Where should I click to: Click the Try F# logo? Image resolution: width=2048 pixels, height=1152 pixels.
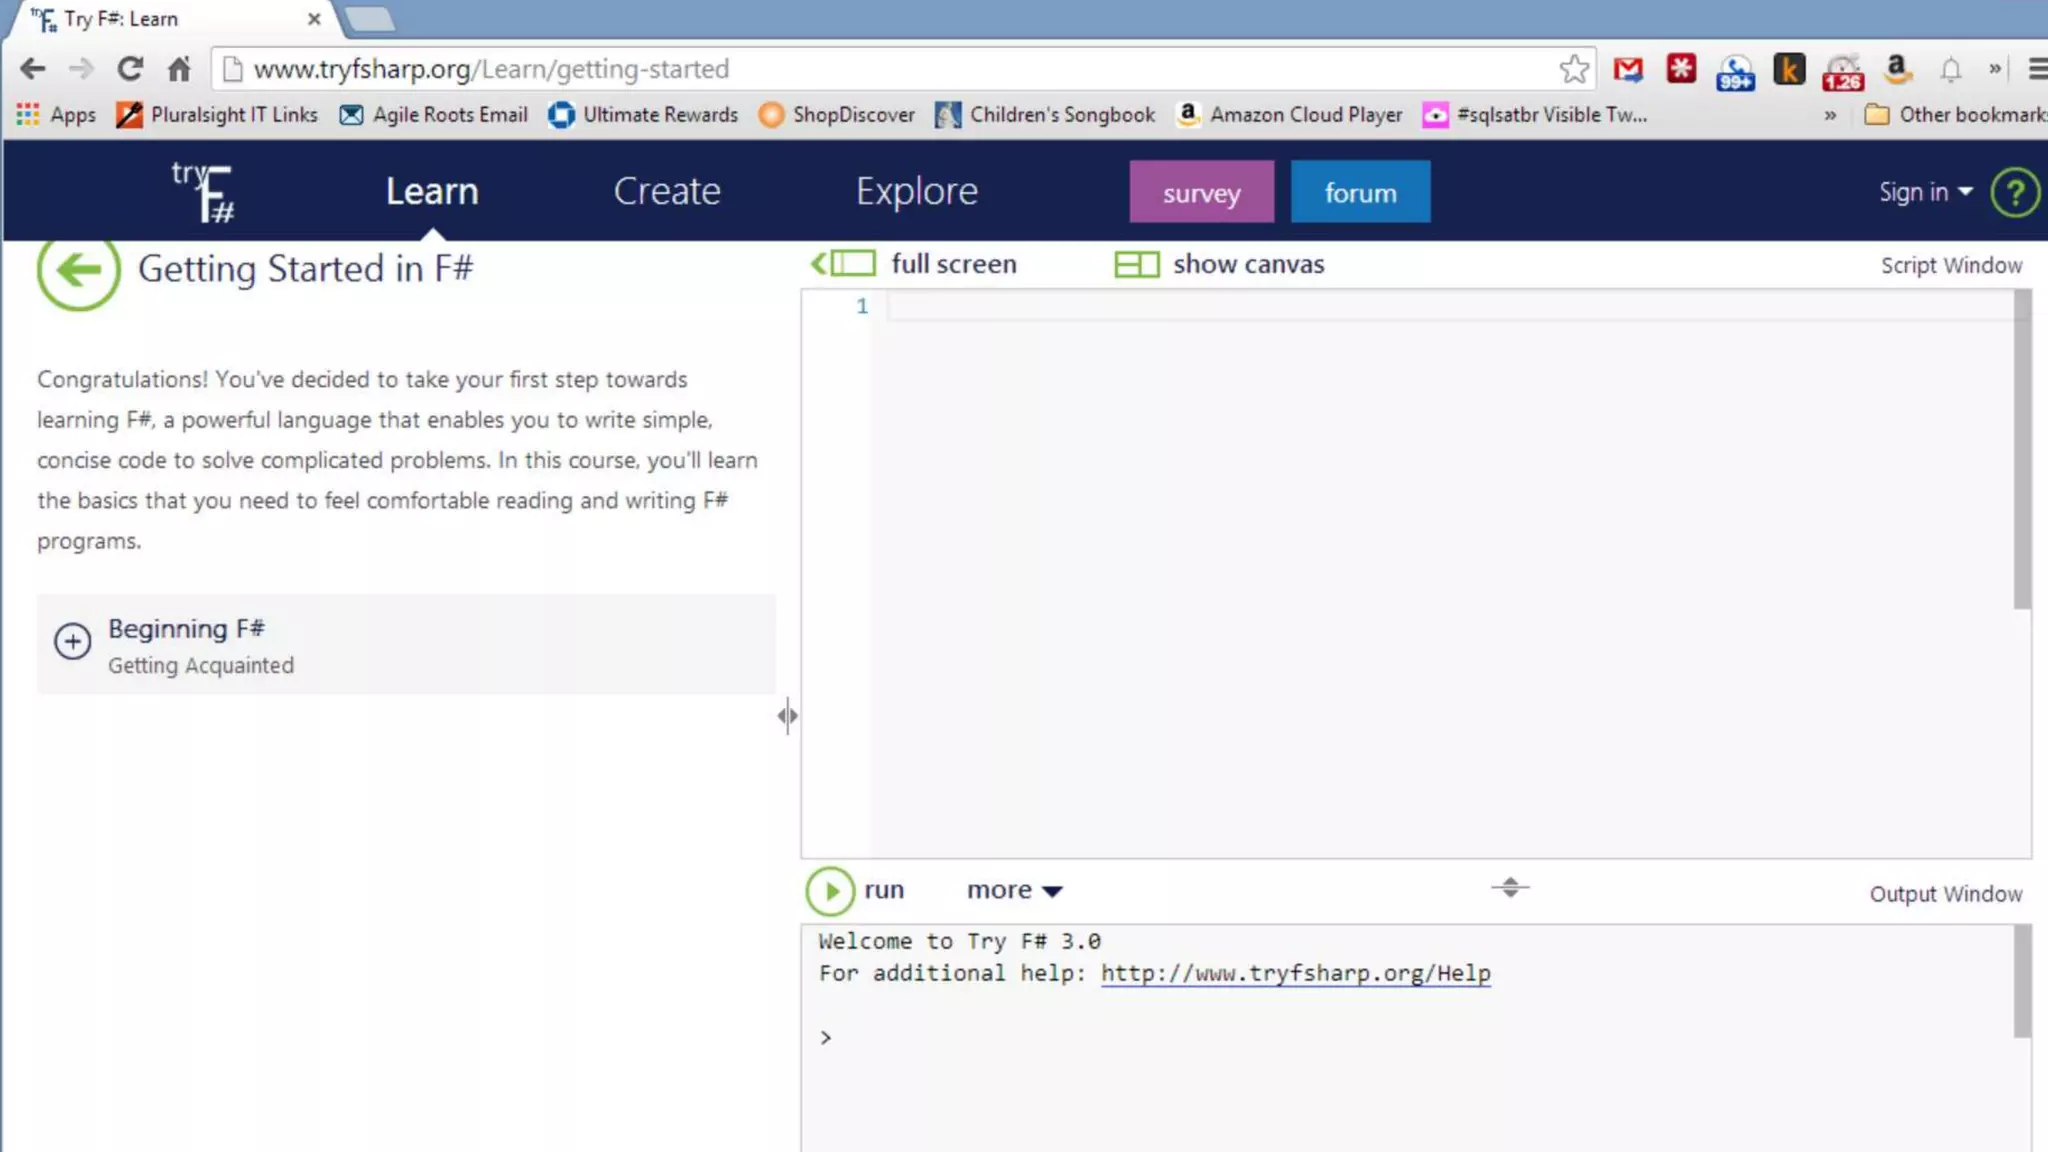coord(203,191)
